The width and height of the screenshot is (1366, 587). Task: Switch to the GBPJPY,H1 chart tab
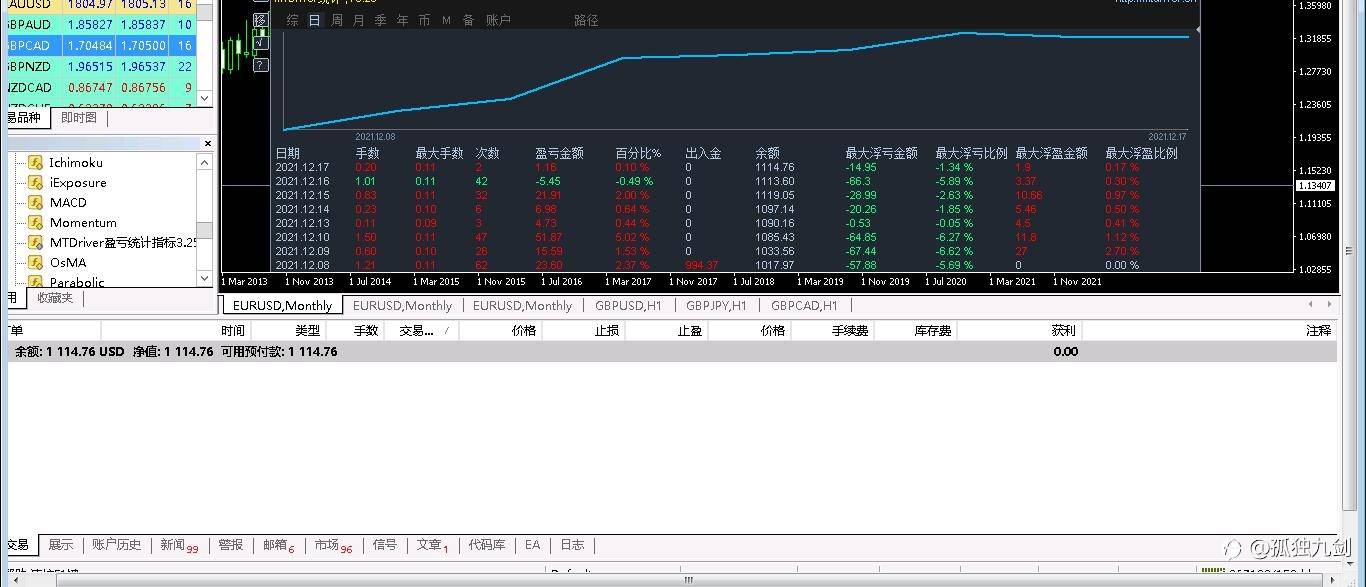tap(716, 306)
